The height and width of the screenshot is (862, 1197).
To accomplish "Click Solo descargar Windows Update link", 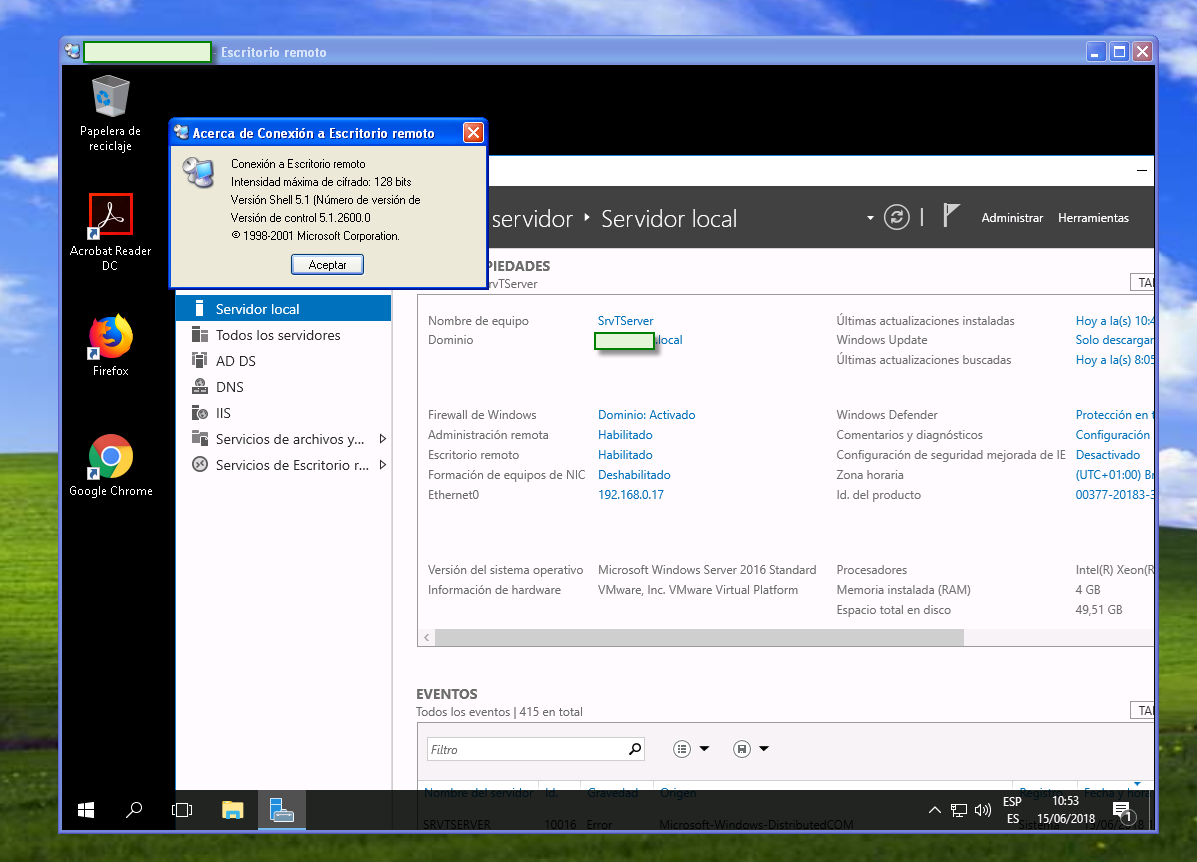I will point(1115,340).
